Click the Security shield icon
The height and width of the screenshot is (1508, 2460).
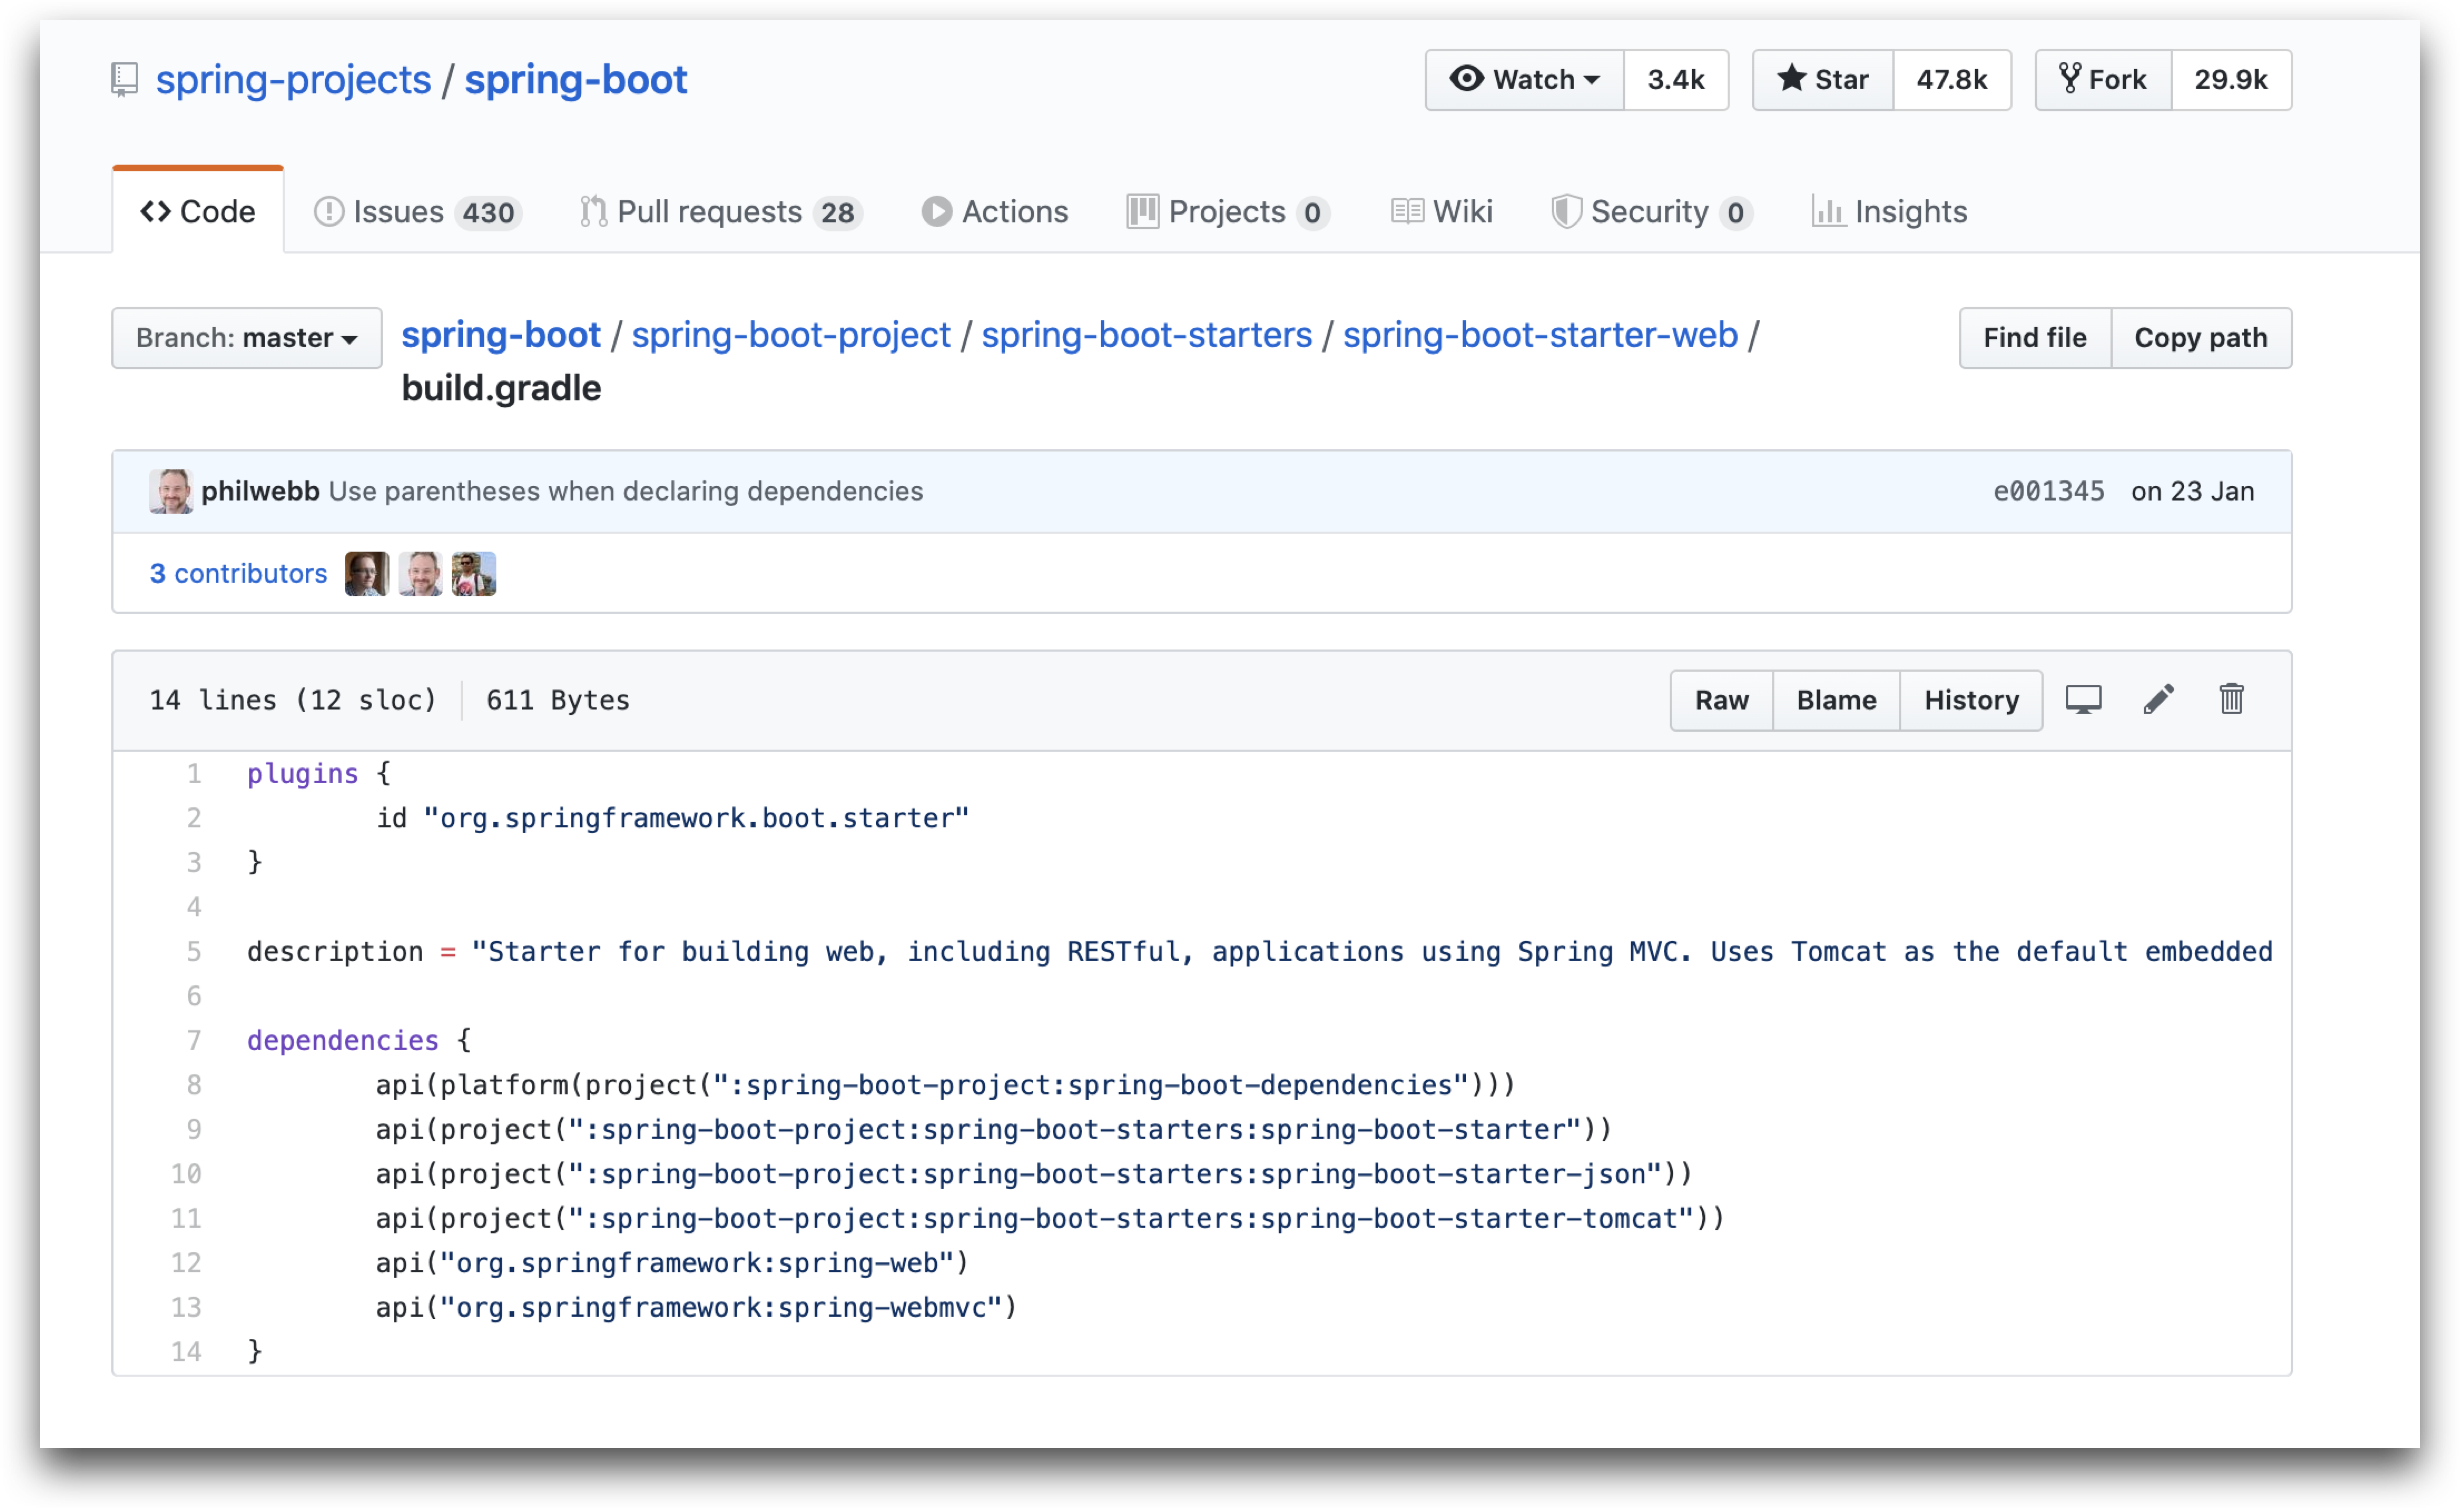point(1566,211)
